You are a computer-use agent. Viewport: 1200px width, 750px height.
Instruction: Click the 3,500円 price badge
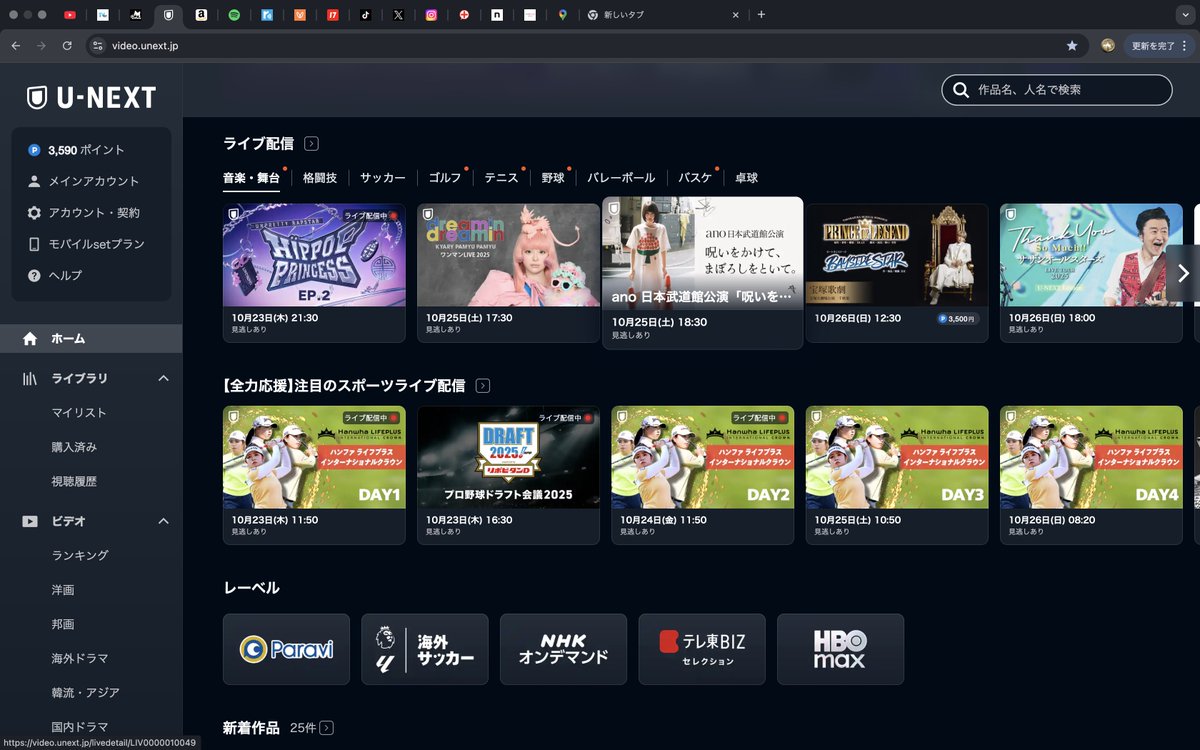pos(958,319)
